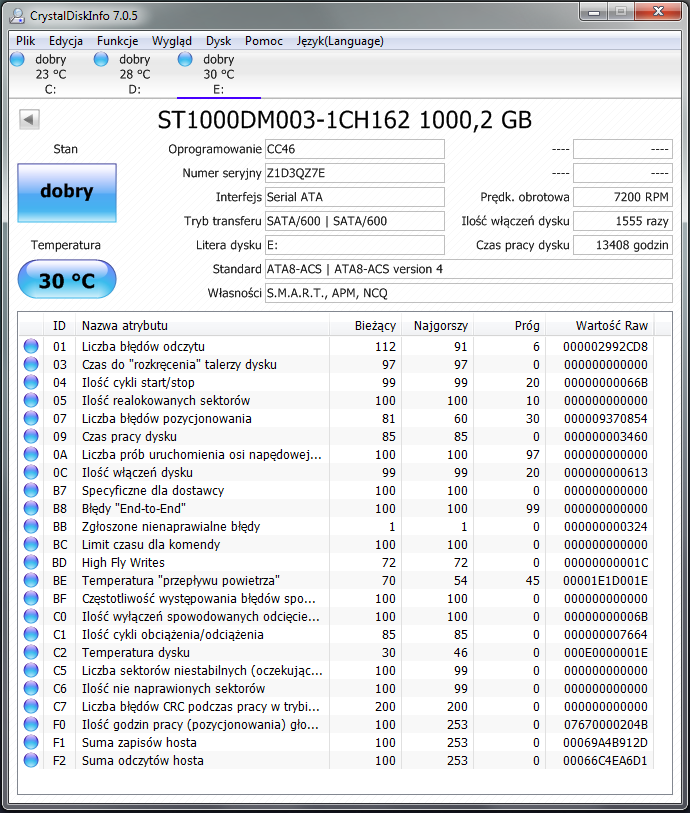Select row 'Ilość nie naprawionych sektorów'

point(336,689)
